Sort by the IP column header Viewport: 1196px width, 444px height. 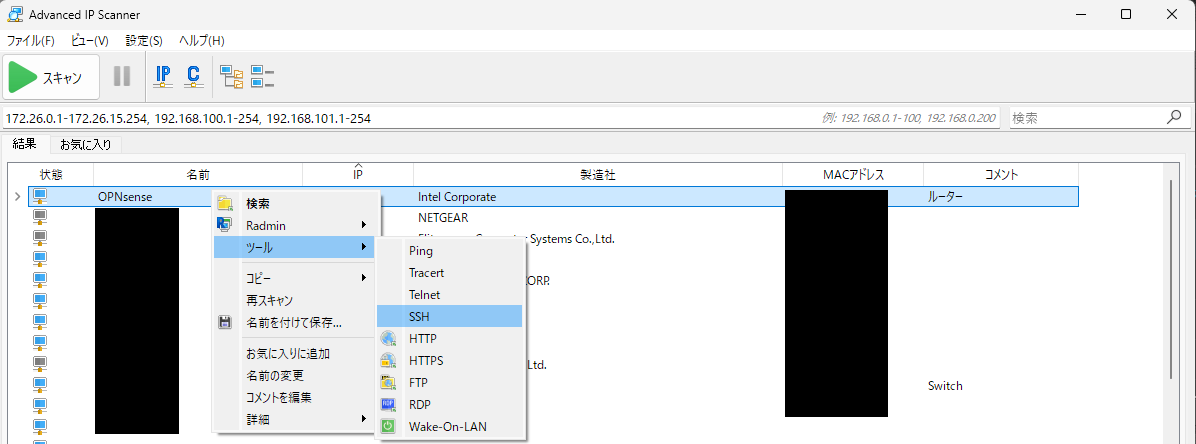[358, 175]
